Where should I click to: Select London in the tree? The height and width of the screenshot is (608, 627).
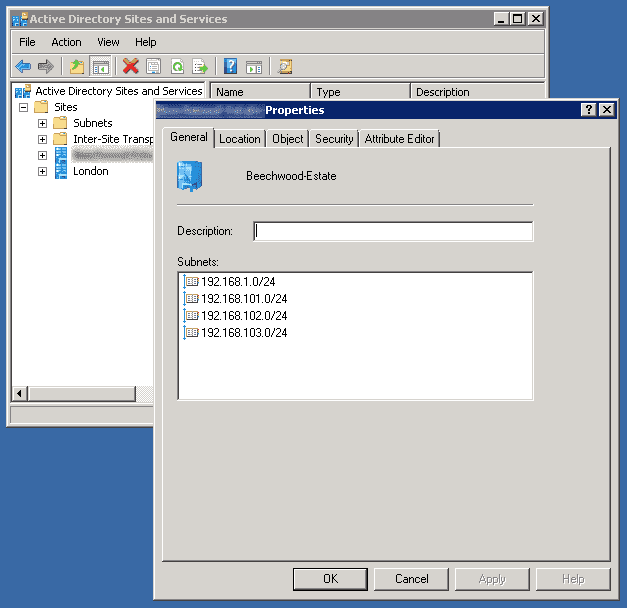(x=91, y=171)
